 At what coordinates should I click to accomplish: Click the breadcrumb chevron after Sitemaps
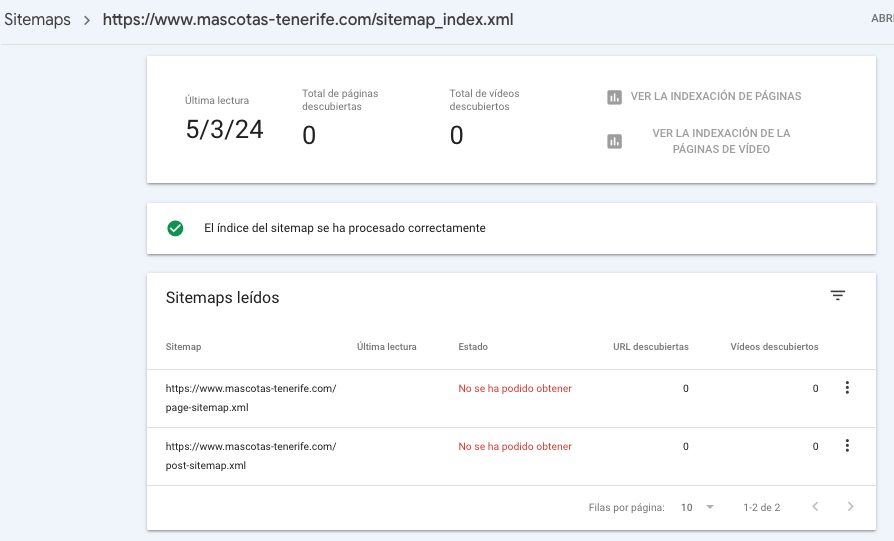87,21
